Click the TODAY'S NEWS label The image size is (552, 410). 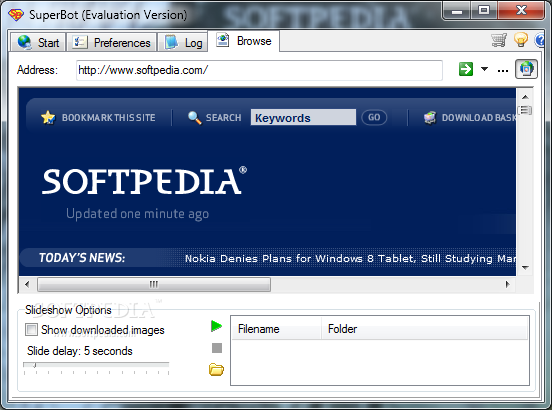pyautogui.click(x=82, y=258)
